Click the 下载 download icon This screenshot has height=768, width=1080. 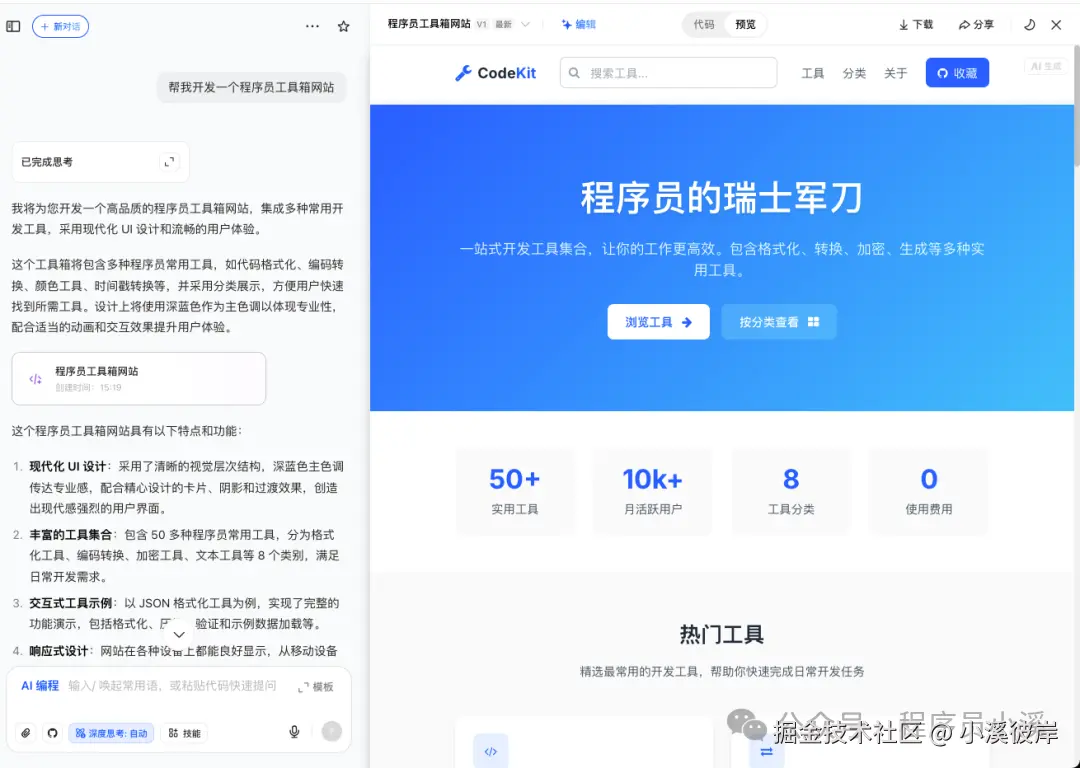click(x=915, y=24)
